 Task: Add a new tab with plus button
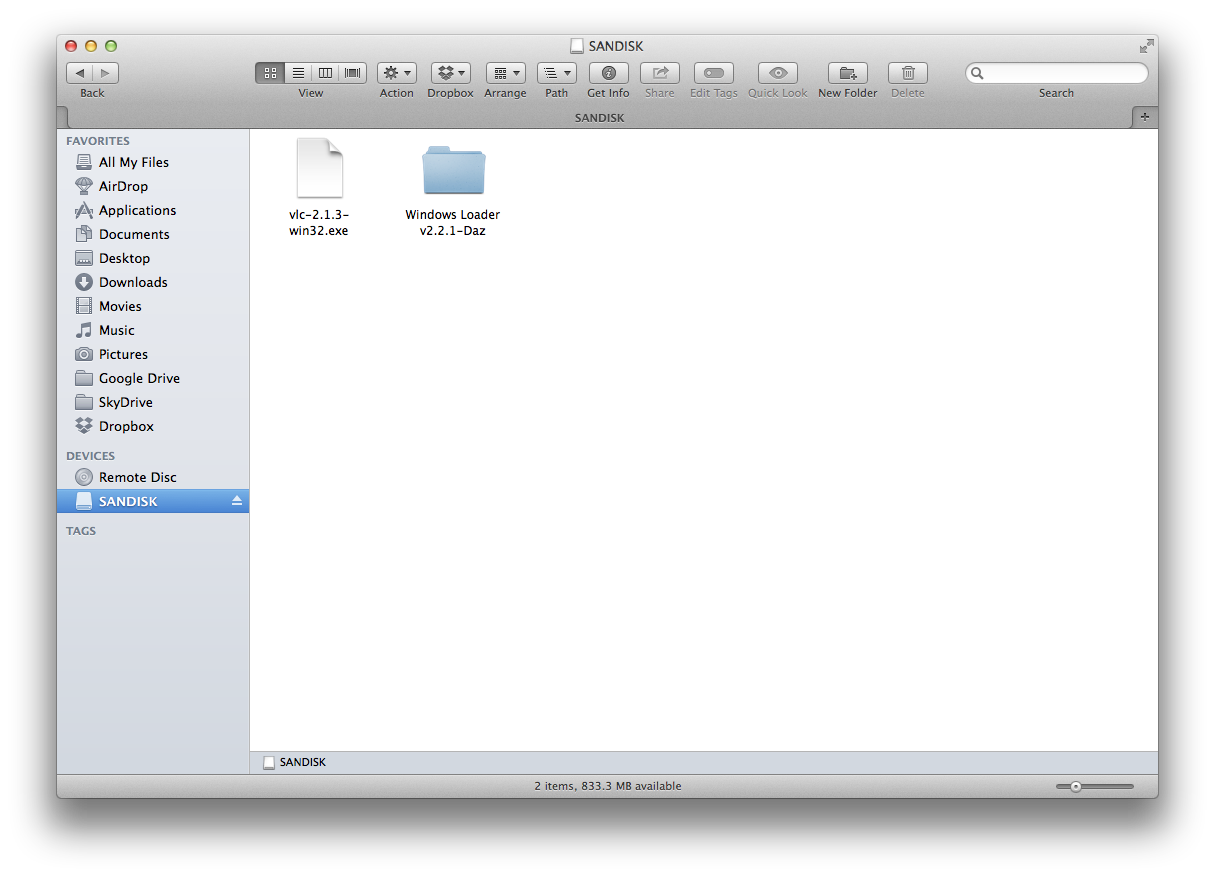(x=1145, y=118)
